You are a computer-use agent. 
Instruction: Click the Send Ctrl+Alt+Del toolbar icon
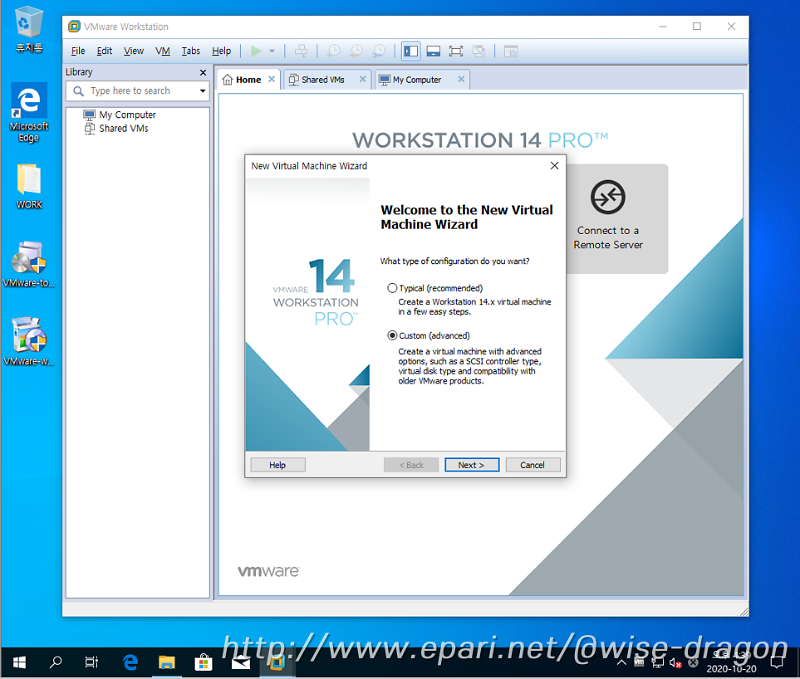tap(301, 51)
